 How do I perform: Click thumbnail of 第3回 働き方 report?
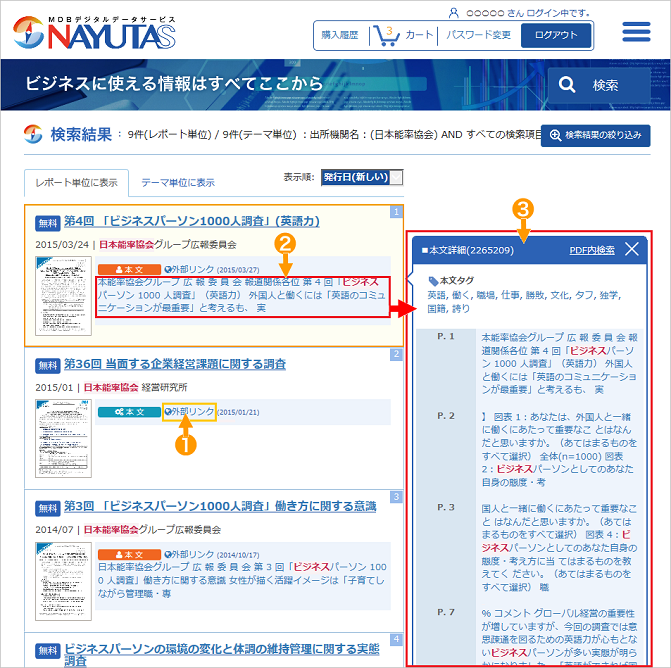[63, 581]
